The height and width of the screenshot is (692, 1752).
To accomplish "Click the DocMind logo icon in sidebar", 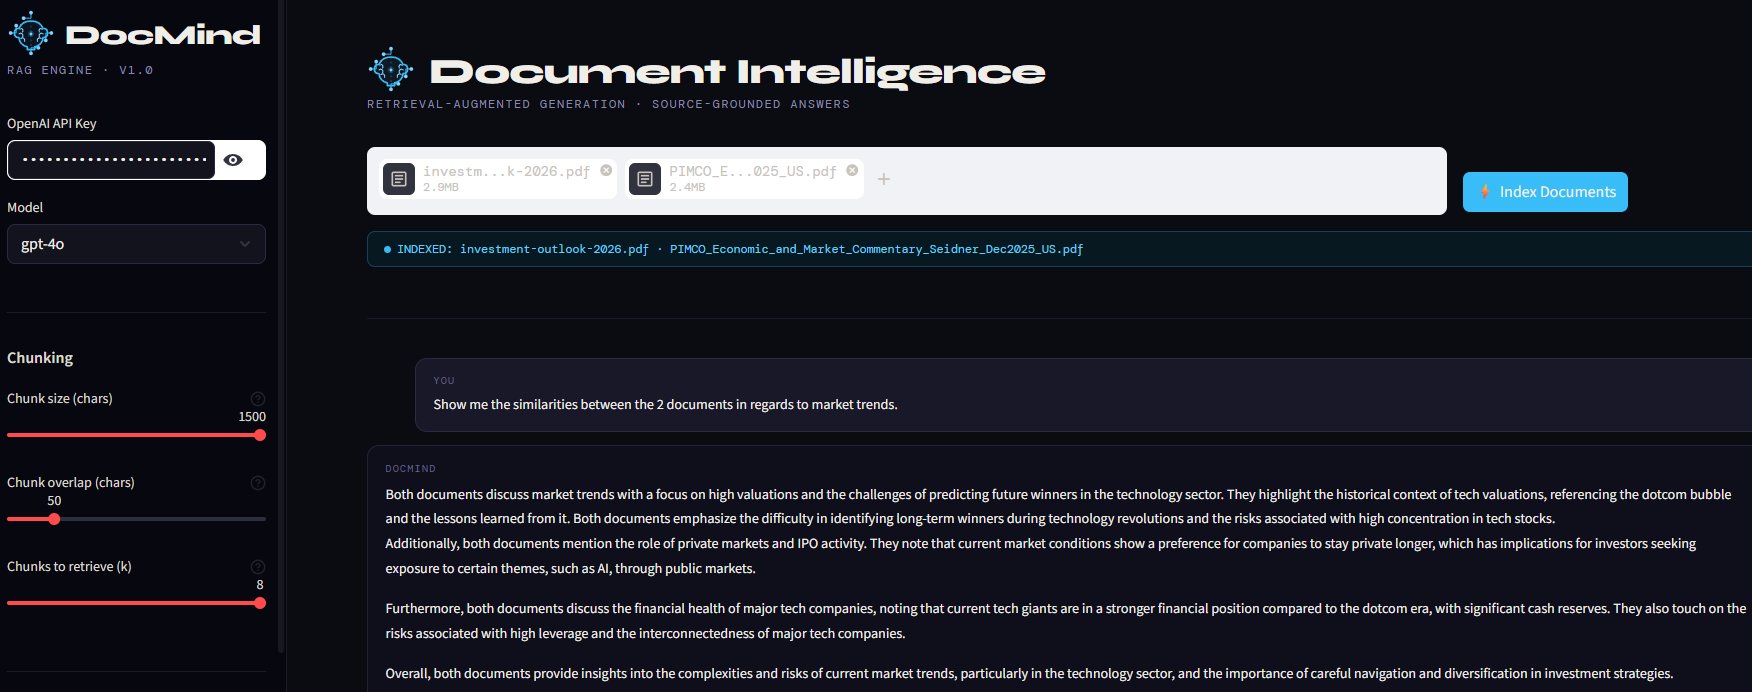I will [30, 33].
